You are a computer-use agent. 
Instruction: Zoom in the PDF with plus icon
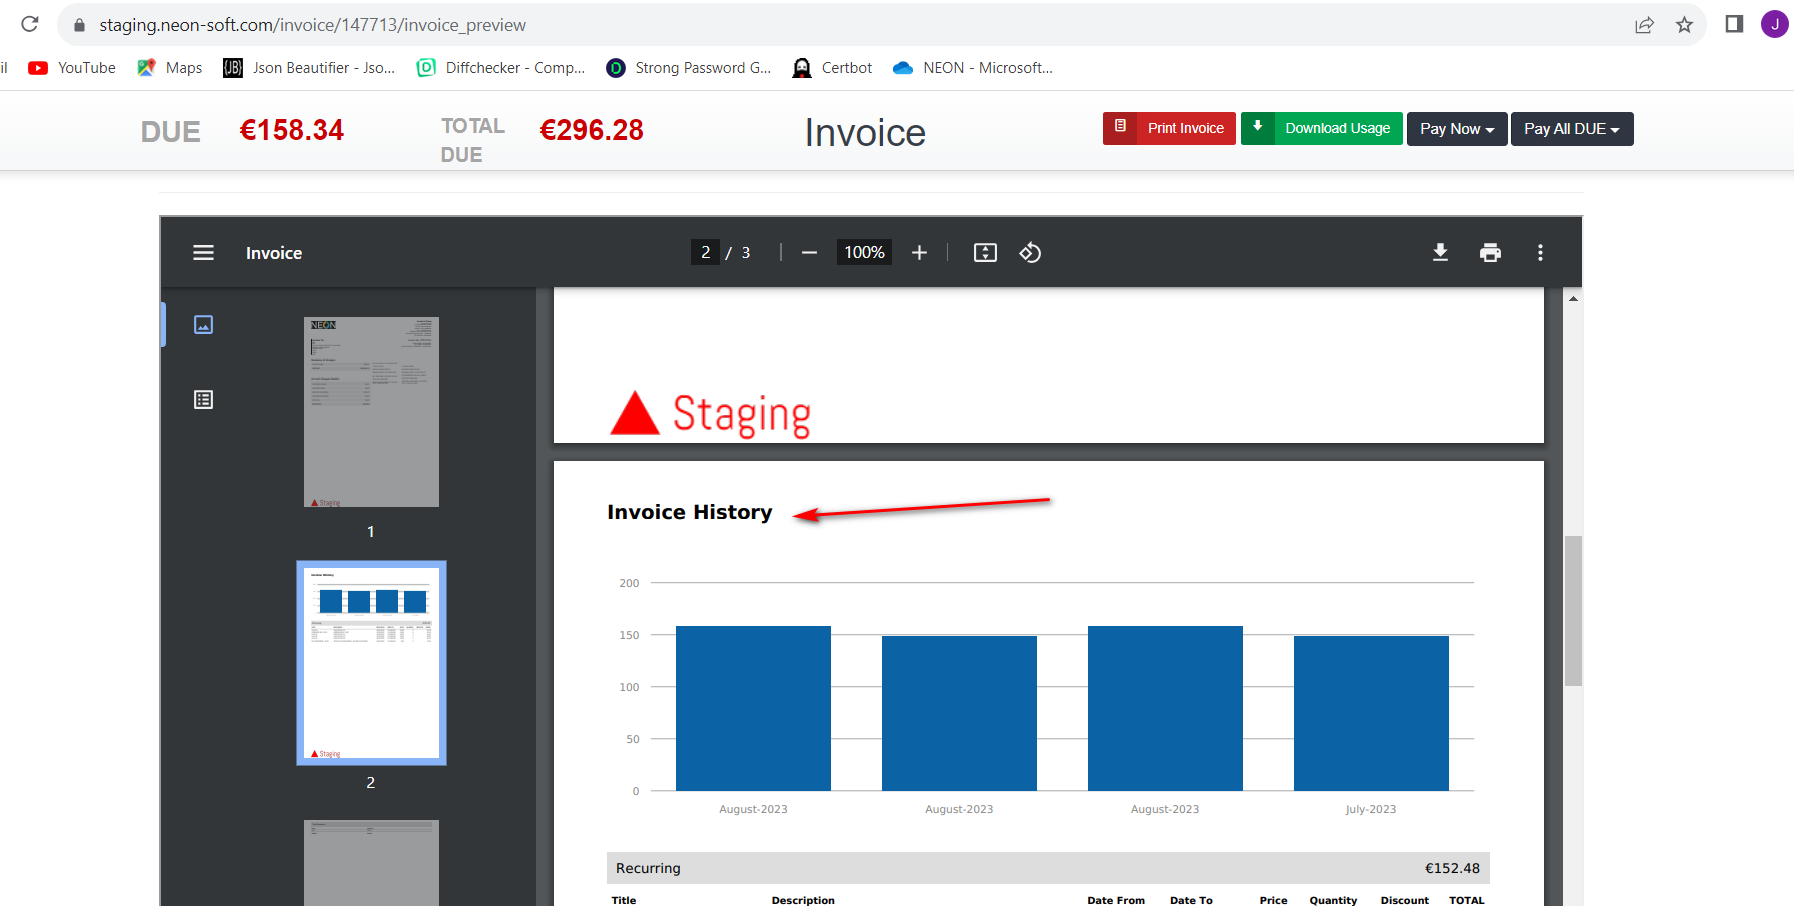[919, 253]
